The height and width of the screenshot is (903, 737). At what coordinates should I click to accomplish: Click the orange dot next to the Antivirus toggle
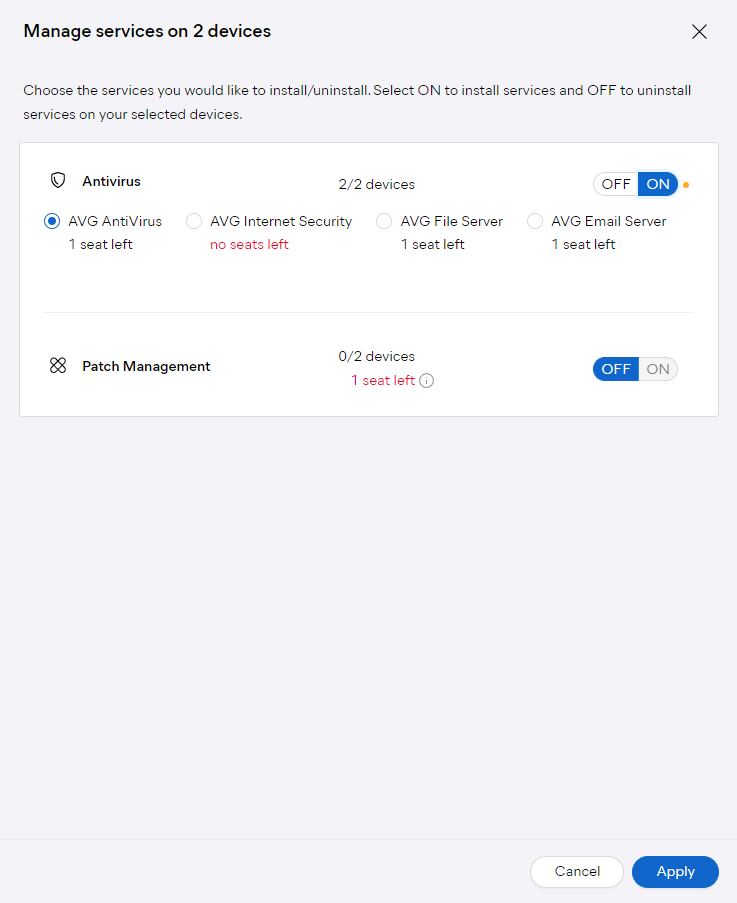tap(687, 184)
